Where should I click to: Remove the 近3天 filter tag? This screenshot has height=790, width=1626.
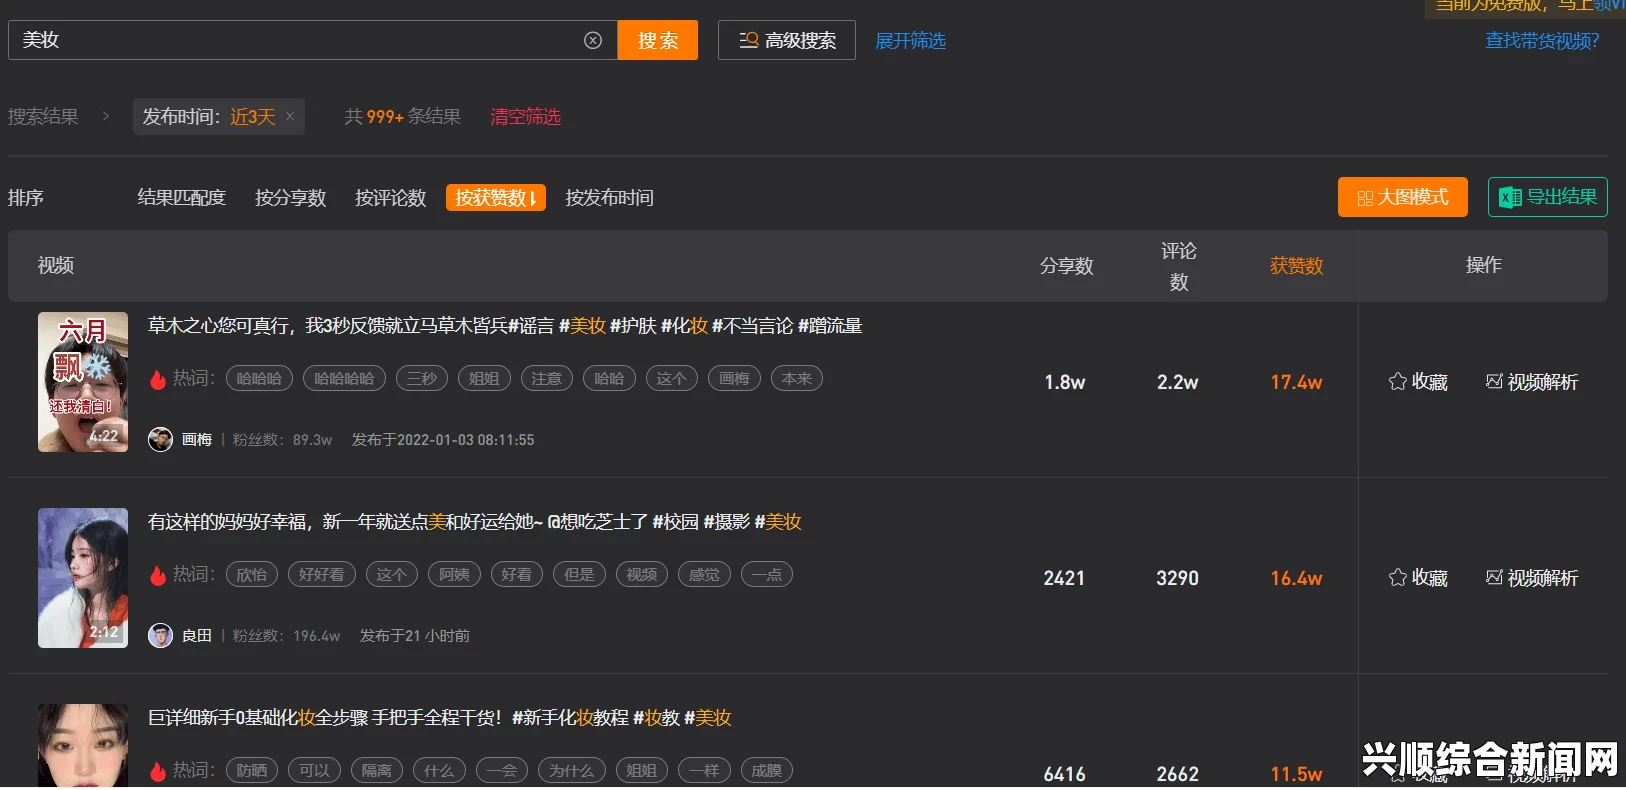[290, 116]
